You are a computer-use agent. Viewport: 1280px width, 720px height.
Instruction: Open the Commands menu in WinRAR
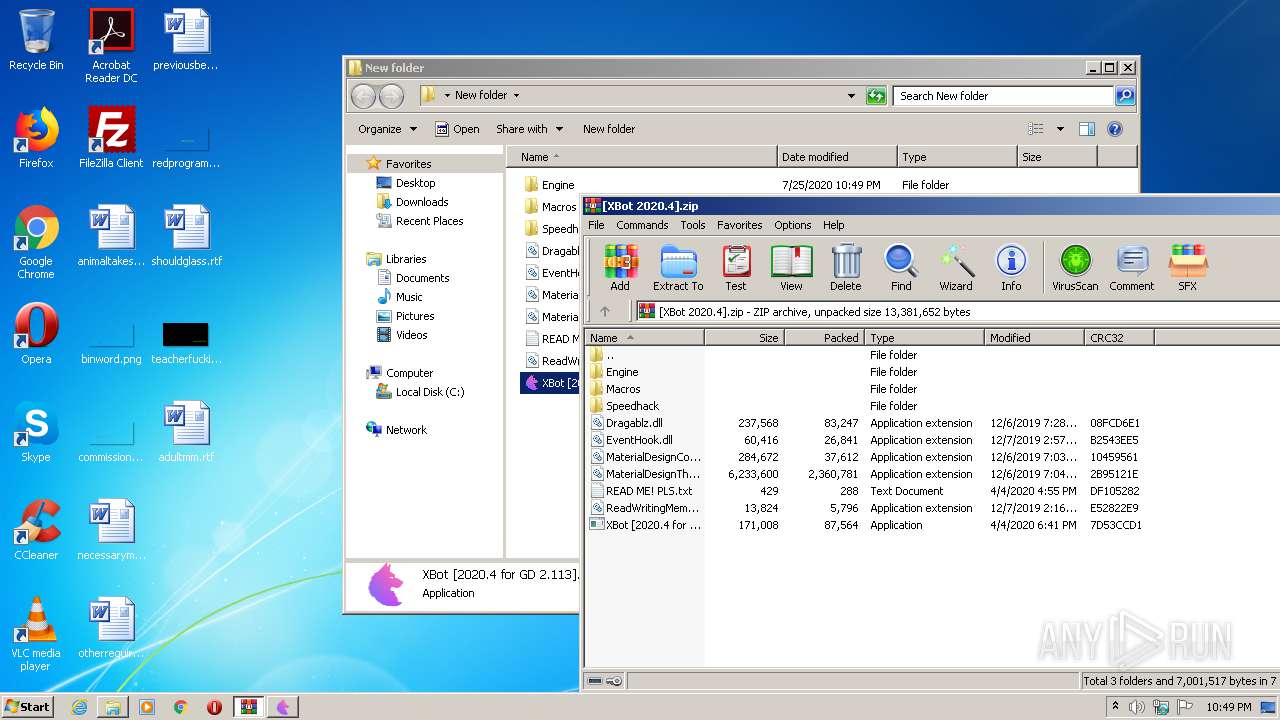click(642, 225)
